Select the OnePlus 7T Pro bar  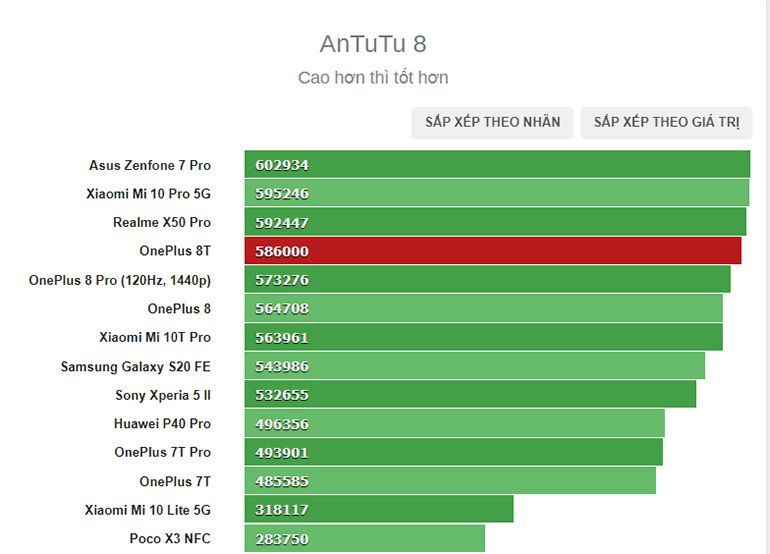click(x=453, y=452)
